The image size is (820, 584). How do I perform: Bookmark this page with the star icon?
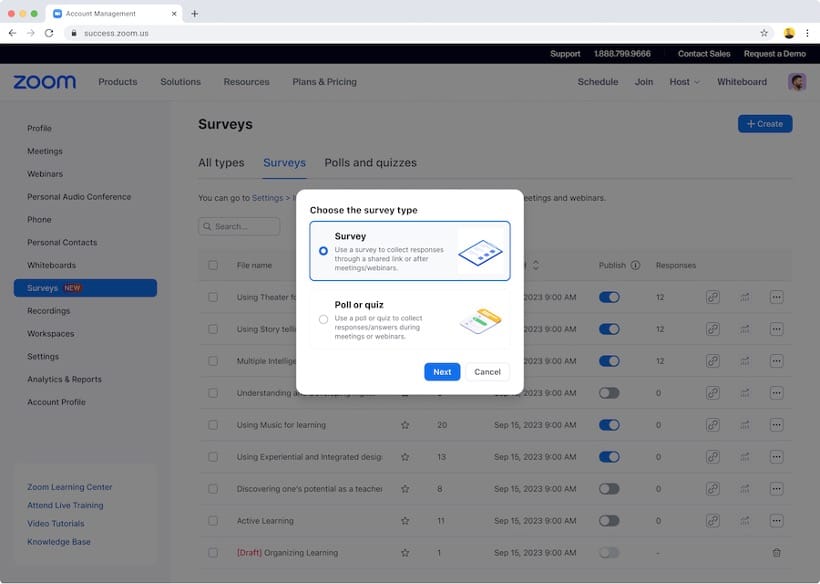coord(764,33)
